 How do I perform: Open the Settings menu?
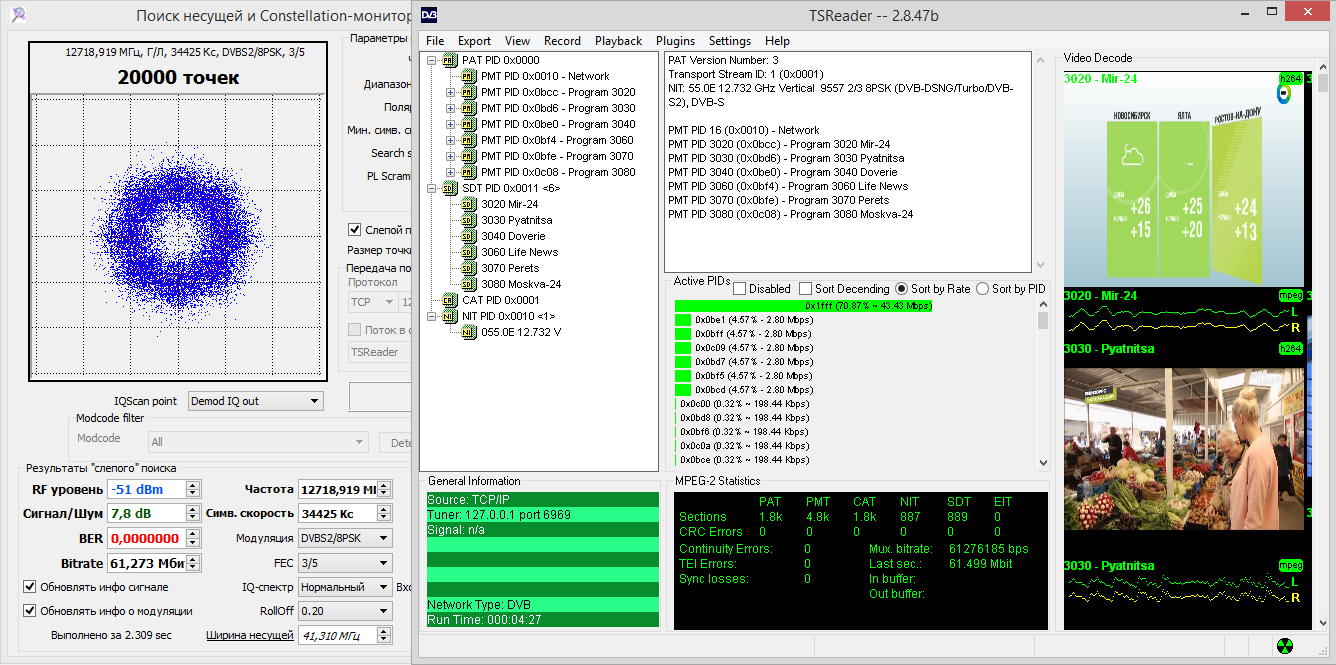(730, 41)
